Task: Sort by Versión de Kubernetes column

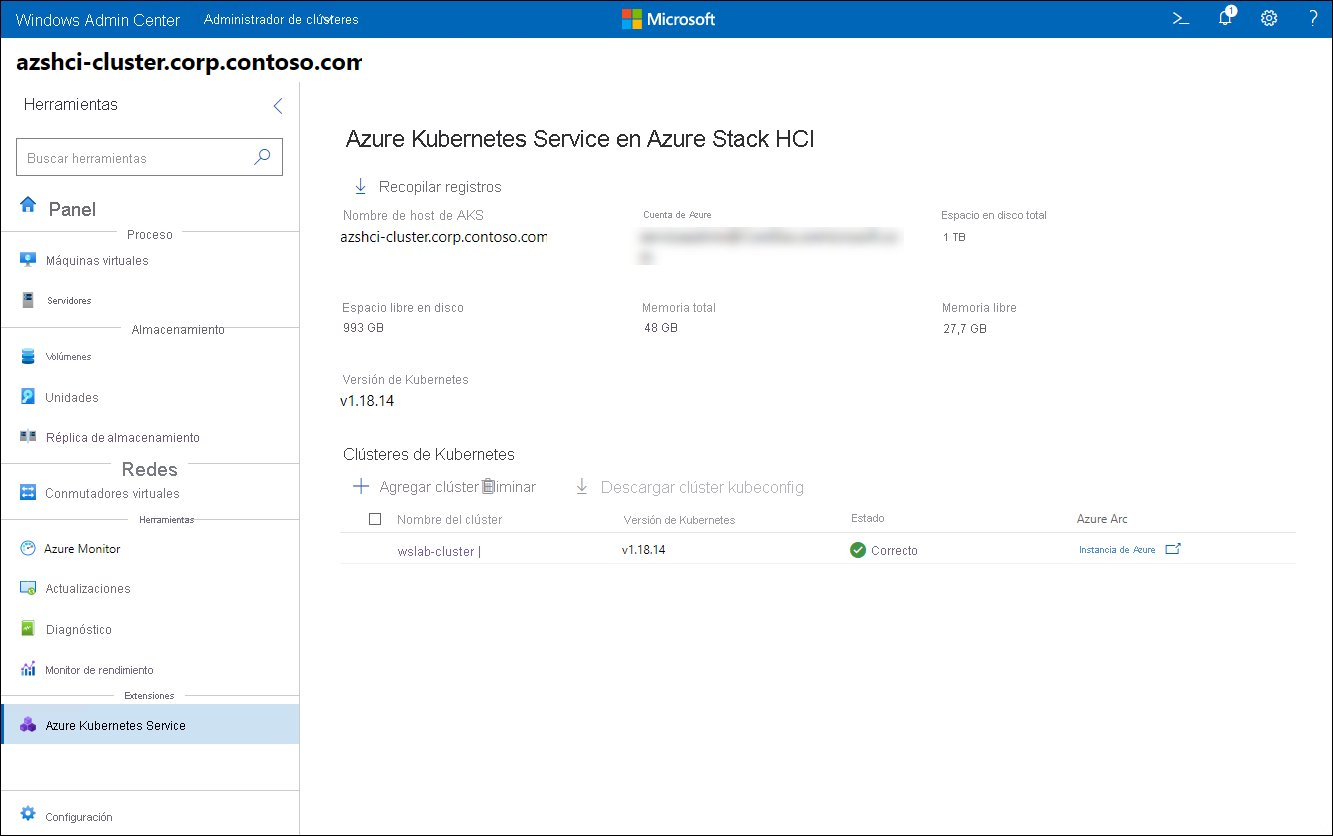Action: [x=679, y=520]
